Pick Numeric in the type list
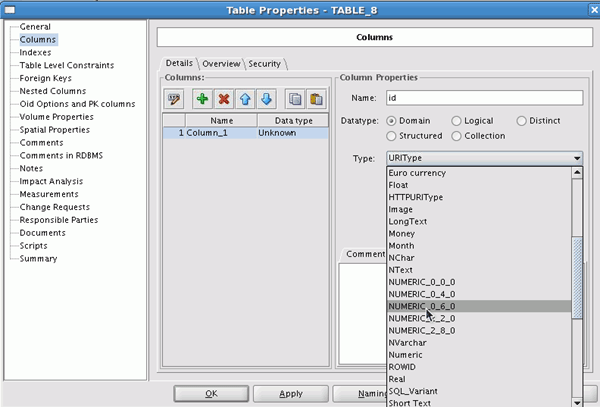Screen dimensions: 600x407 click(479, 355)
